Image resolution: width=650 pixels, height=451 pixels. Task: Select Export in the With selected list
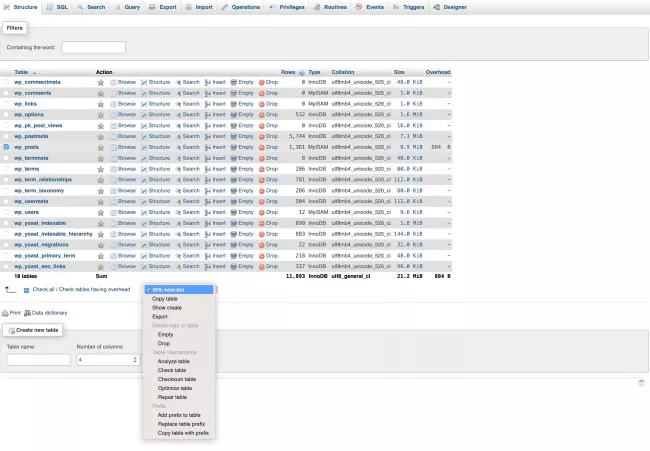(160, 316)
